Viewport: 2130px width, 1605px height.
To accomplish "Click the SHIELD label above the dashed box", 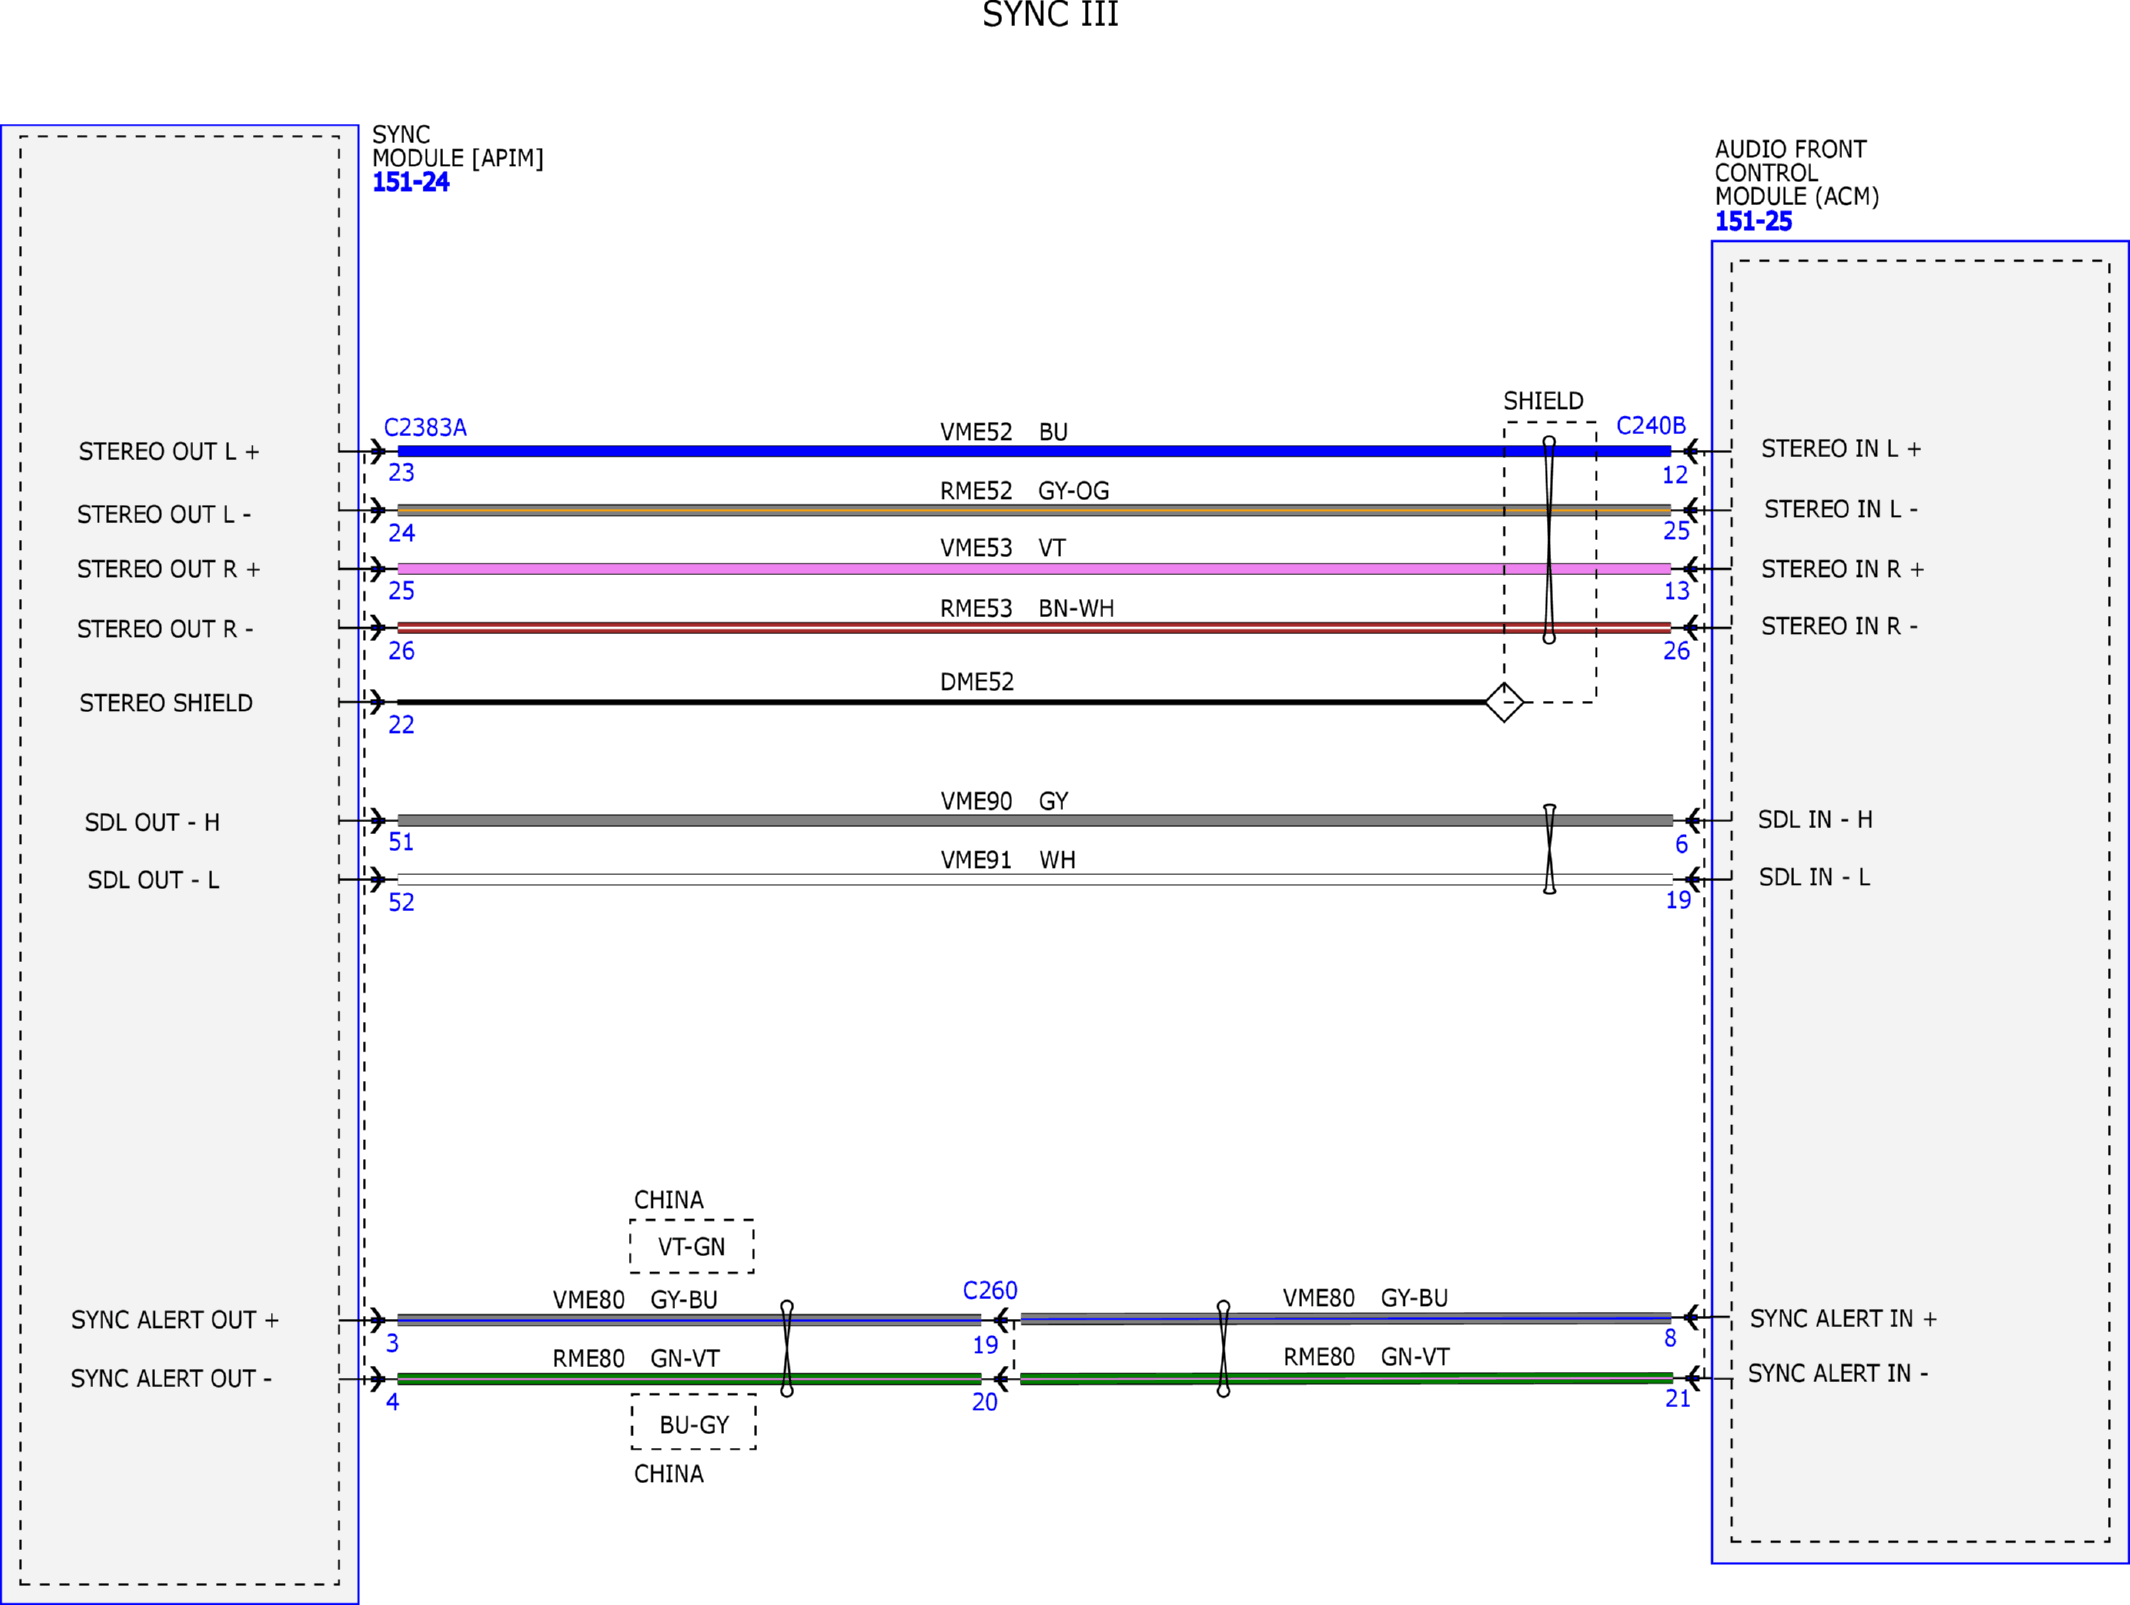I will click(1543, 401).
